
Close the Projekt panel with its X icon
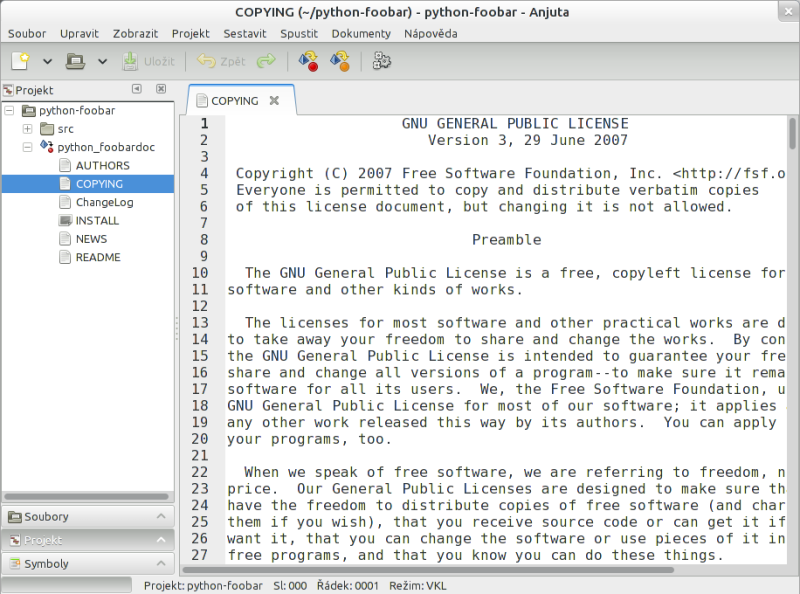click(x=161, y=90)
